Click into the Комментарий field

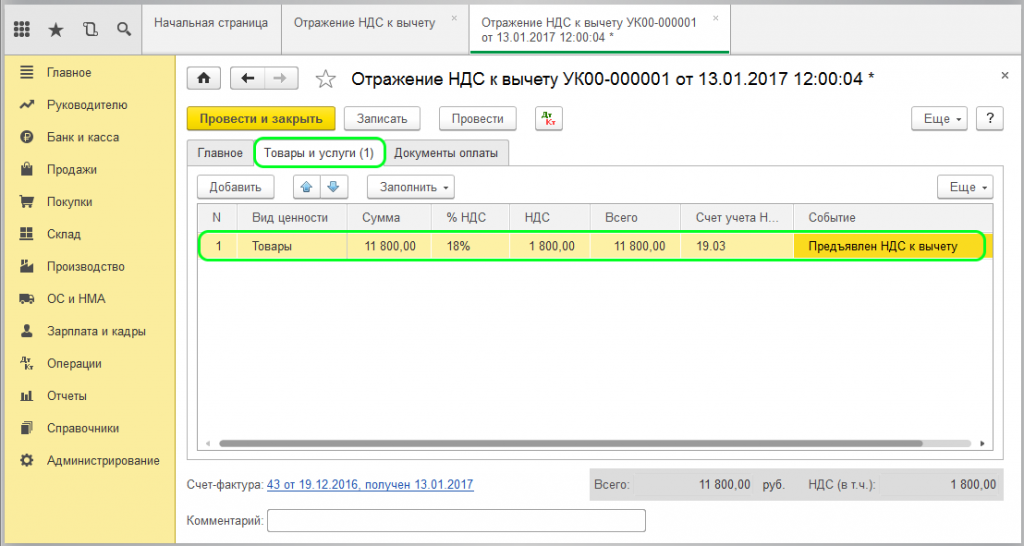456,521
